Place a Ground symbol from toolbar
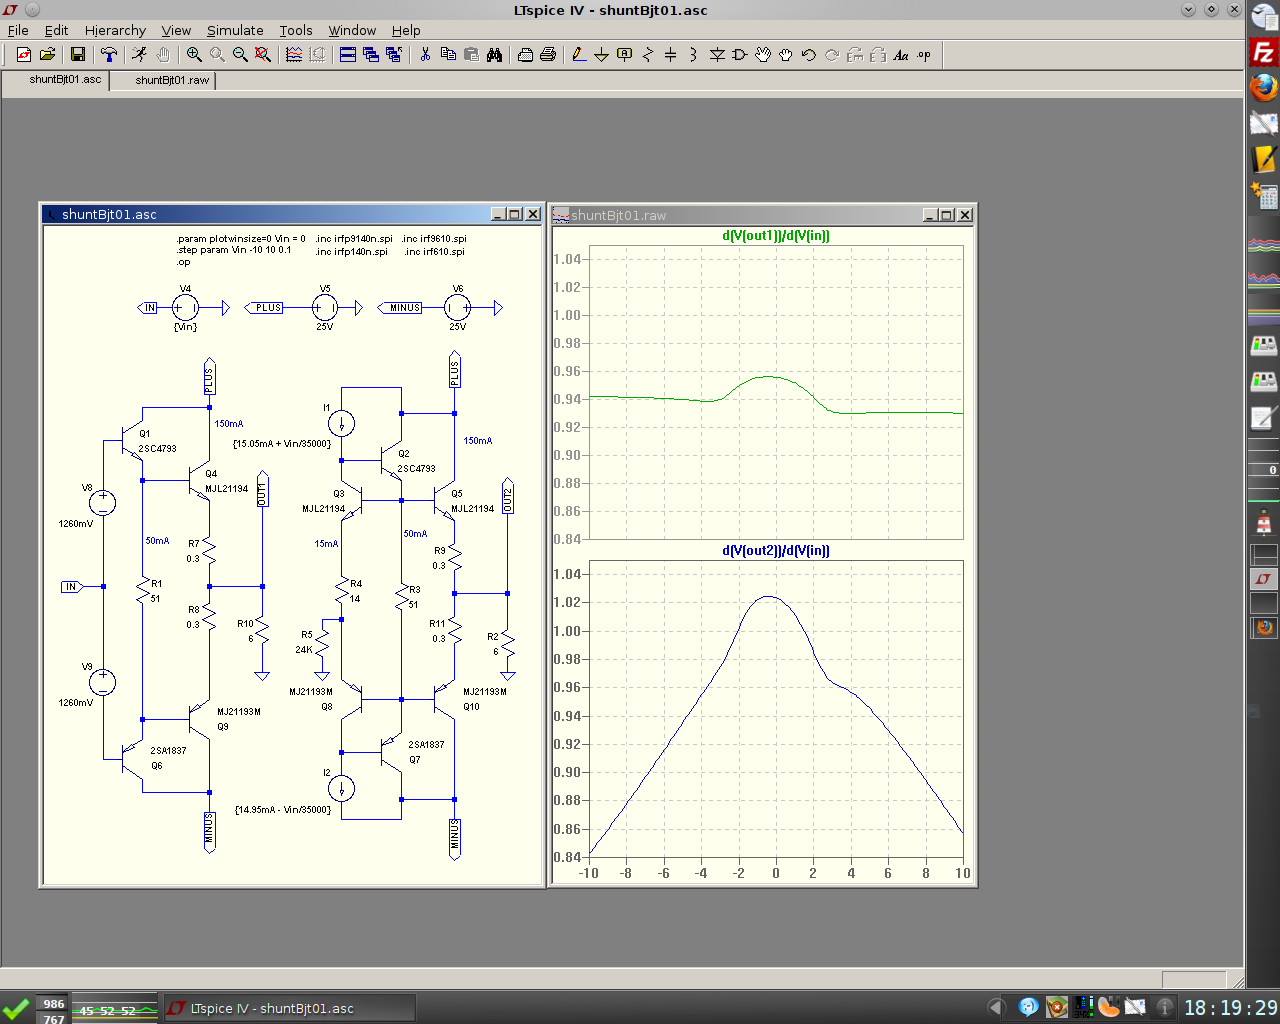Viewport: 1280px width, 1024px height. click(x=601, y=55)
